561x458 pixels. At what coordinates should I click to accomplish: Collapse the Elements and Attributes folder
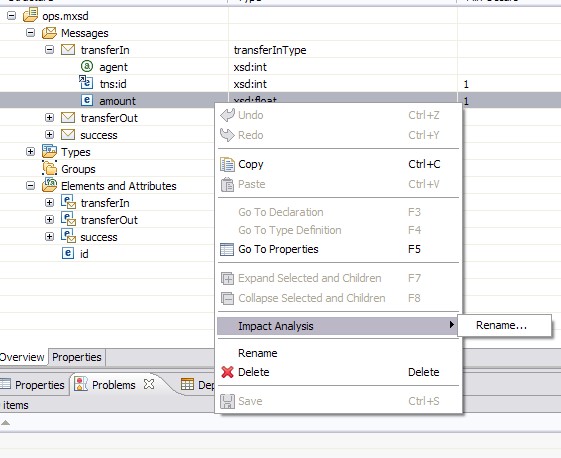pyautogui.click(x=30, y=186)
